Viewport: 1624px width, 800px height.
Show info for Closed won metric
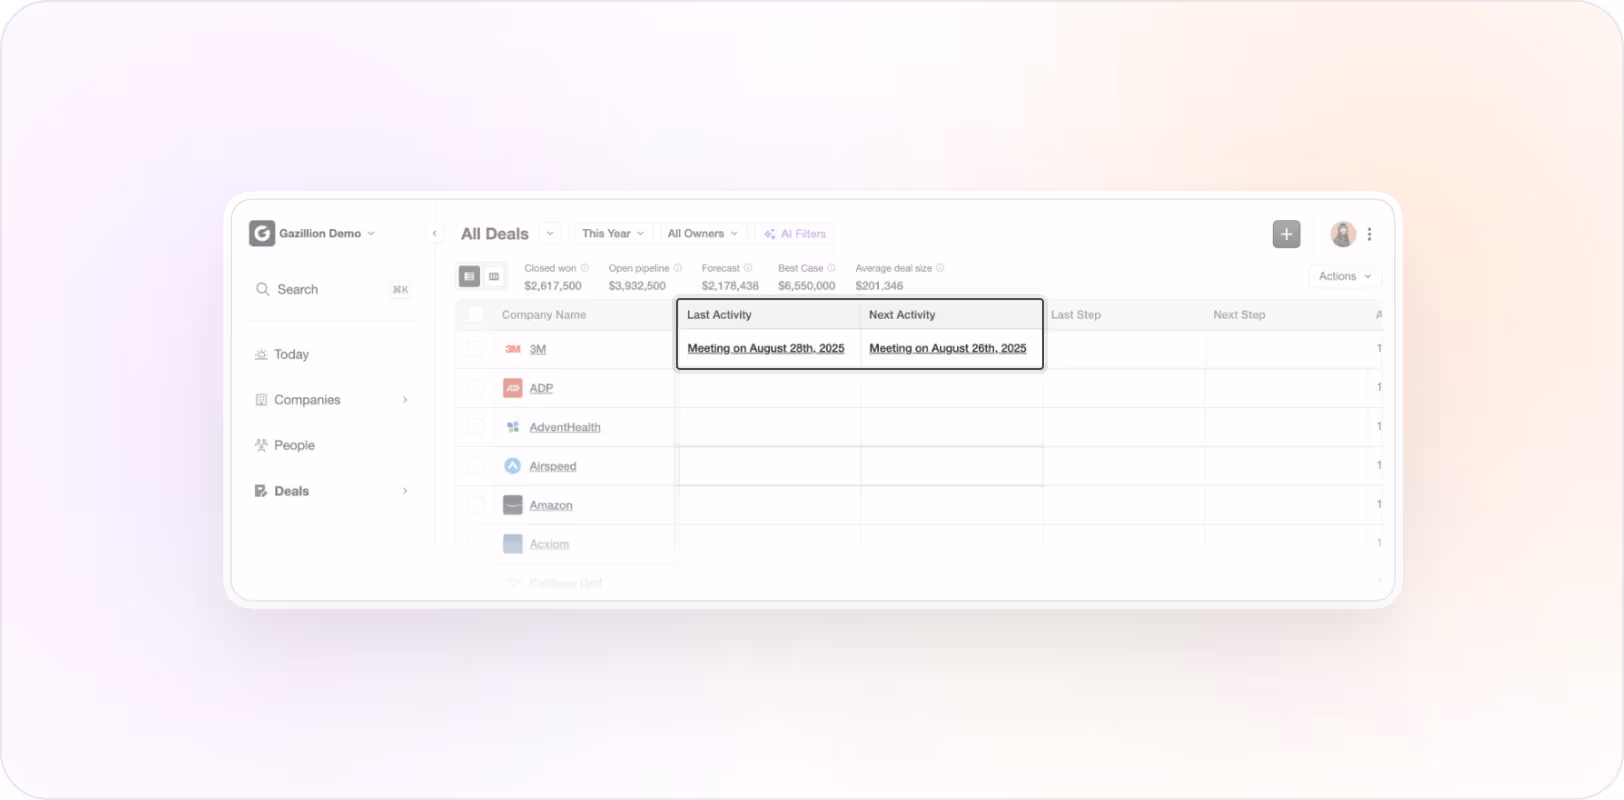585,268
